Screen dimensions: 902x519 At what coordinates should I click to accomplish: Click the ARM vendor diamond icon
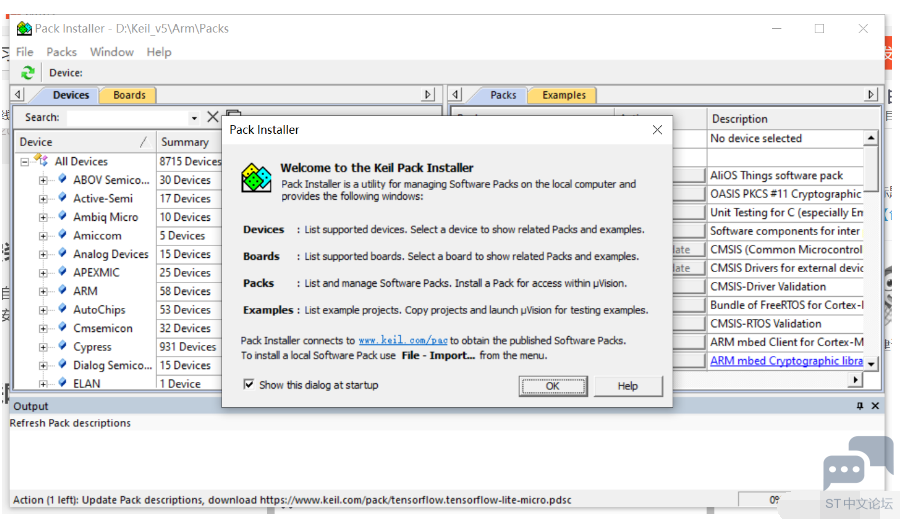pyautogui.click(x=63, y=291)
